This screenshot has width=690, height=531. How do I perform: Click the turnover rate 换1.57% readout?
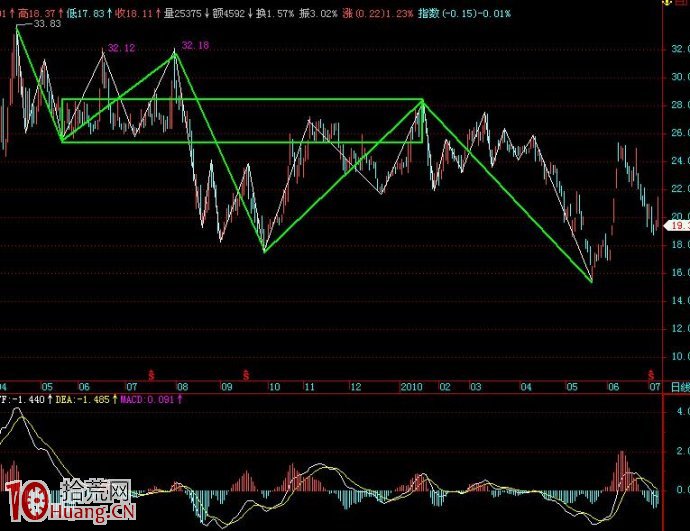point(275,14)
